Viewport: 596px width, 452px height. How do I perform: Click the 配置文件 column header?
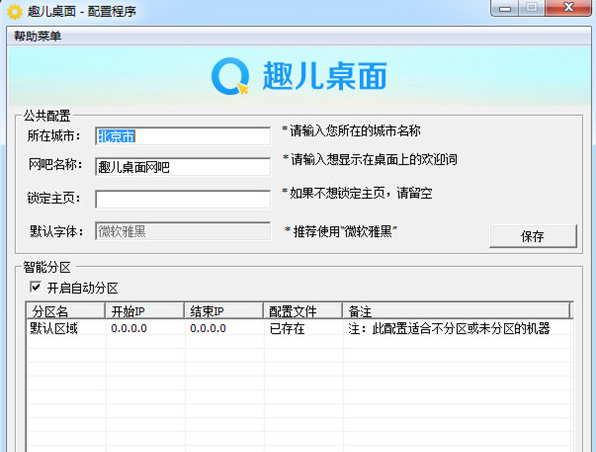tap(303, 311)
